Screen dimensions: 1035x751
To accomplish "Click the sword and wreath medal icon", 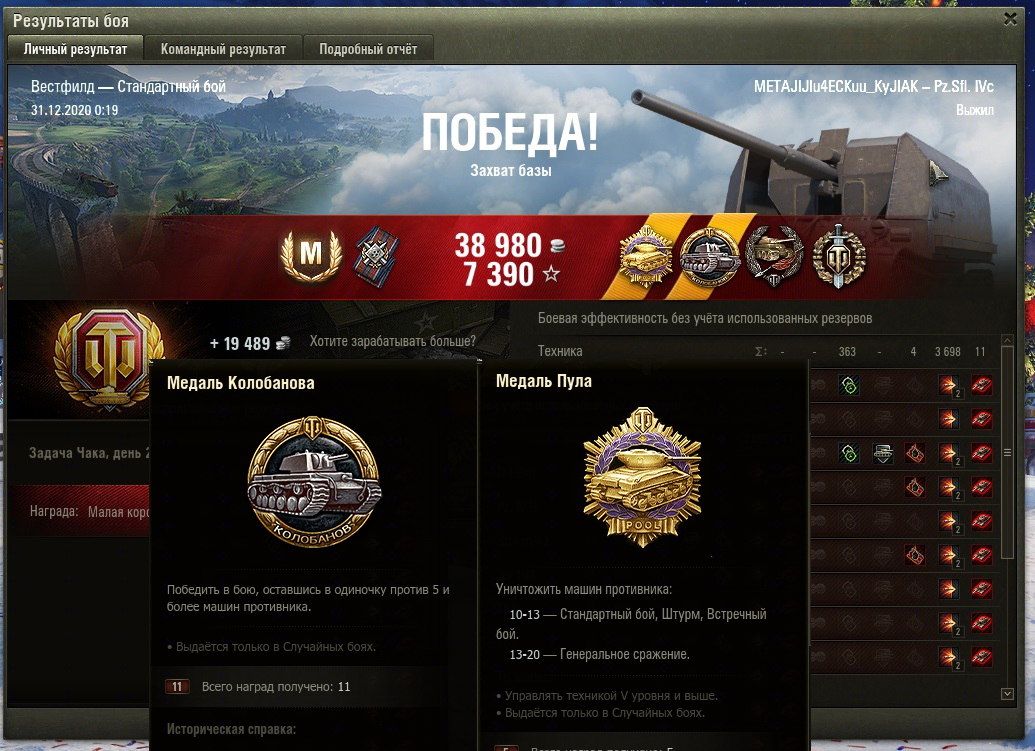I will (838, 256).
